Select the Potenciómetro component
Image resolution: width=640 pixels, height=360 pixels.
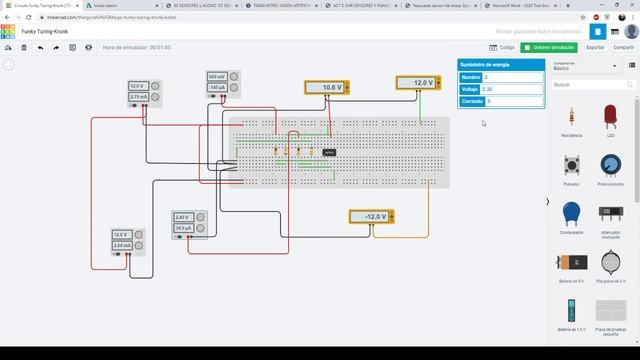click(611, 170)
